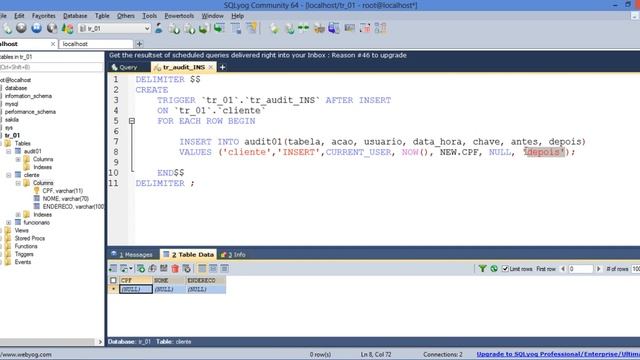The height and width of the screenshot is (360, 640).
Task: Click the Cancel changes icon after trash
Action: (187, 268)
